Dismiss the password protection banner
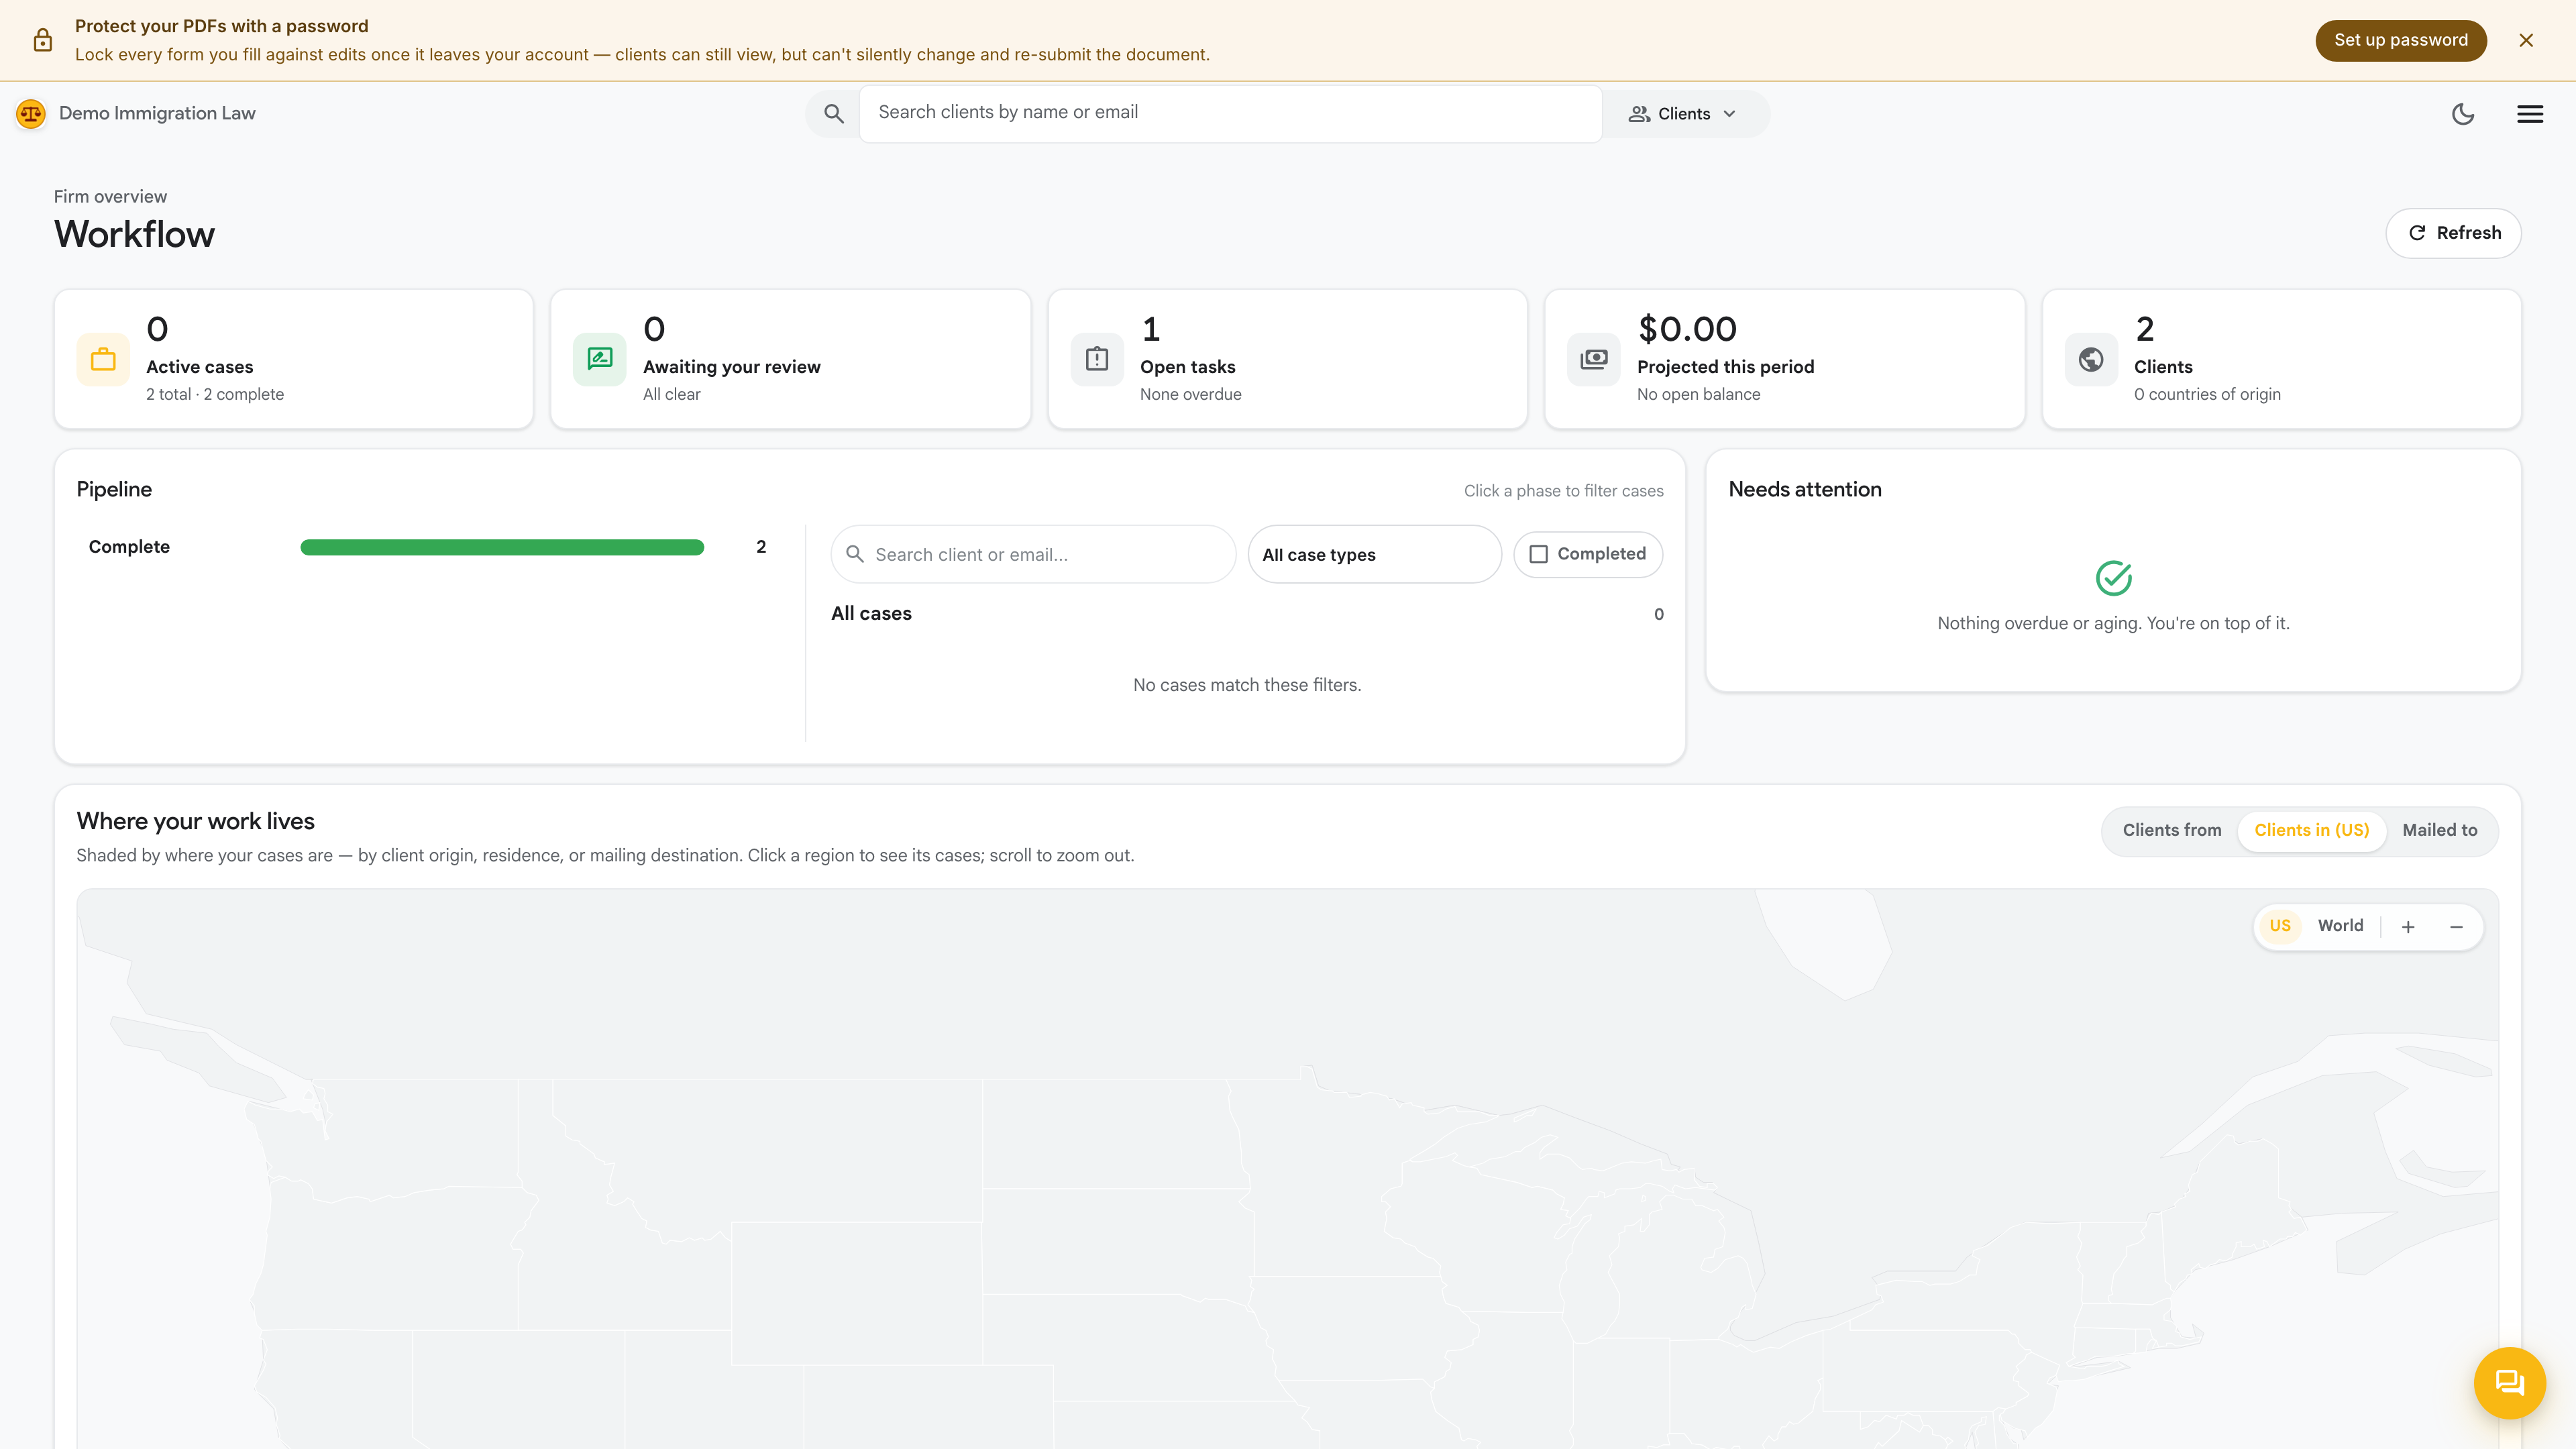Image resolution: width=2576 pixels, height=1449 pixels. coord(2526,40)
